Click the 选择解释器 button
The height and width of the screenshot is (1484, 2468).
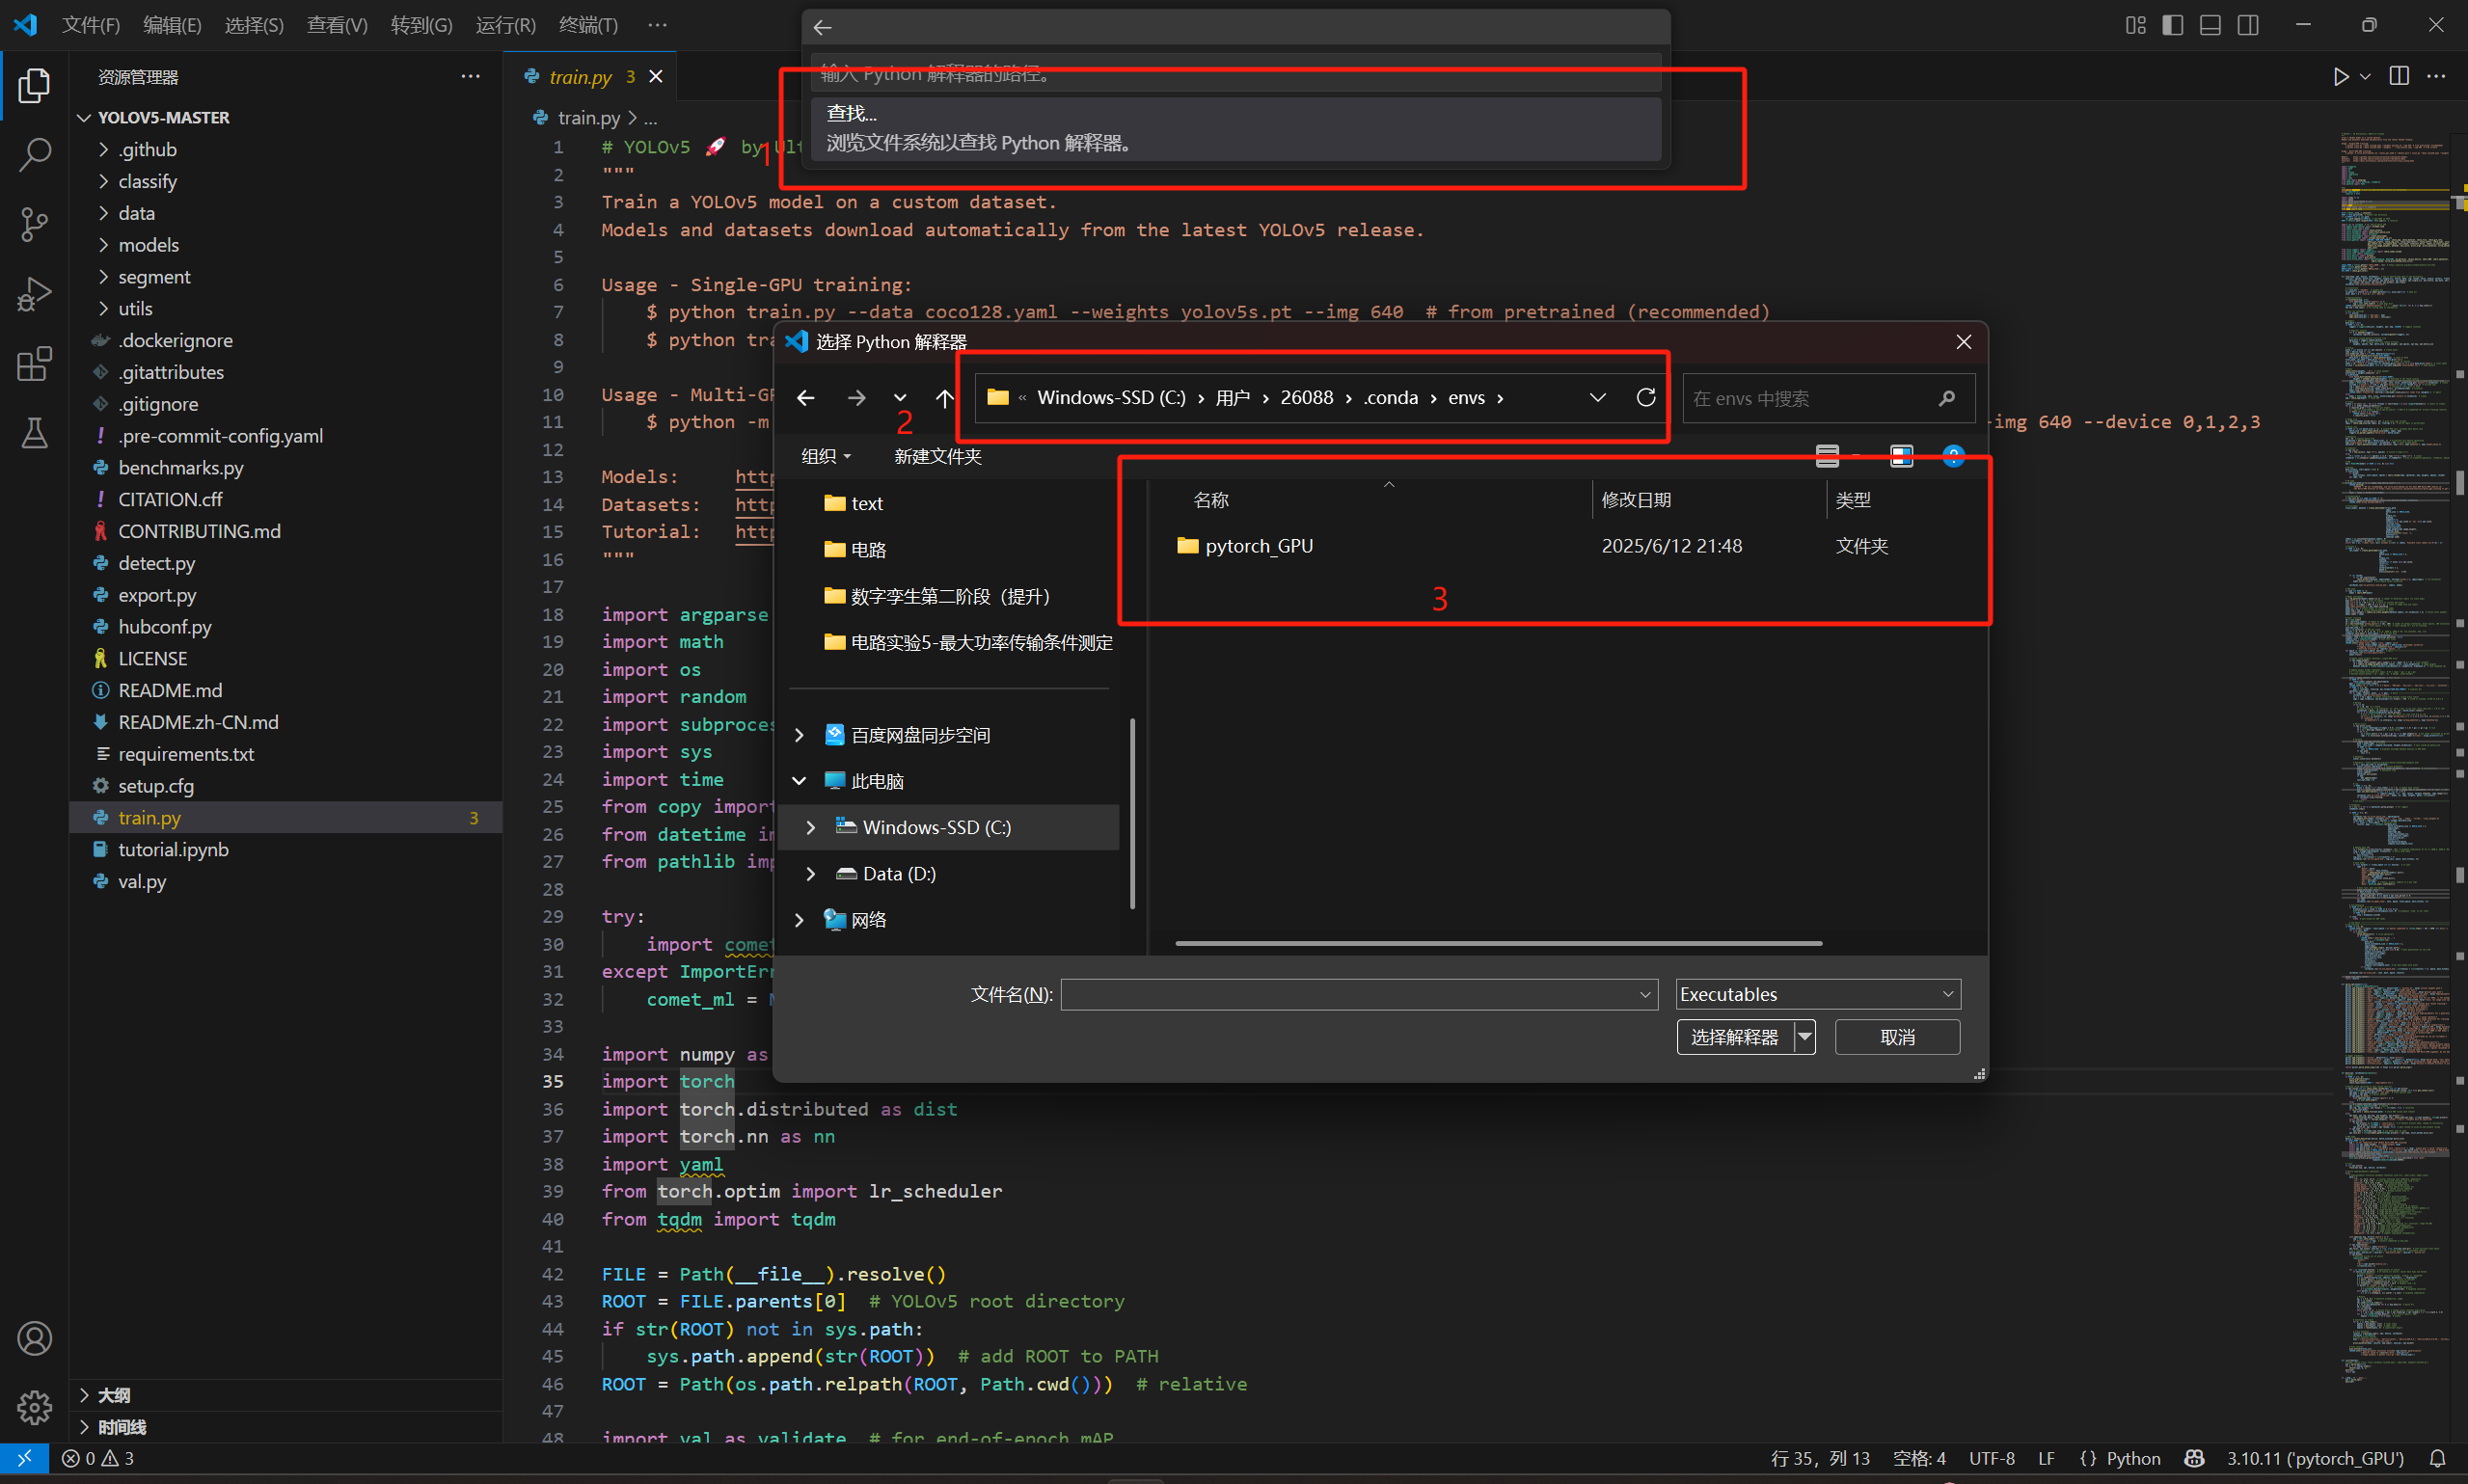point(1734,1037)
